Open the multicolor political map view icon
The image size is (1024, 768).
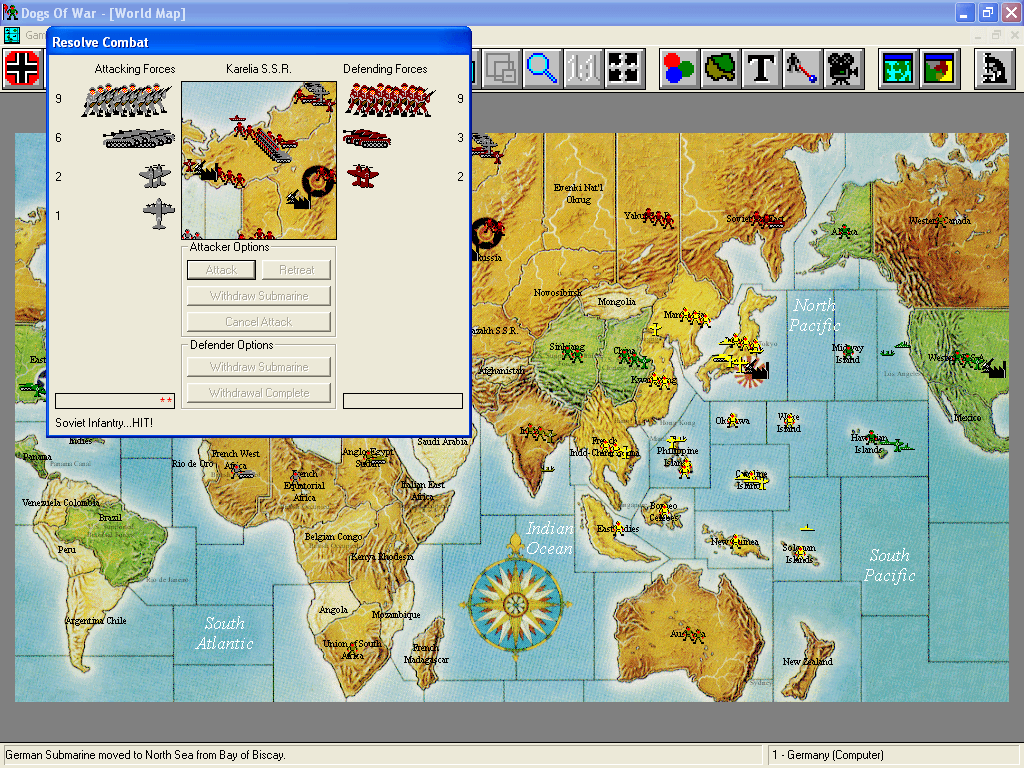click(938, 69)
